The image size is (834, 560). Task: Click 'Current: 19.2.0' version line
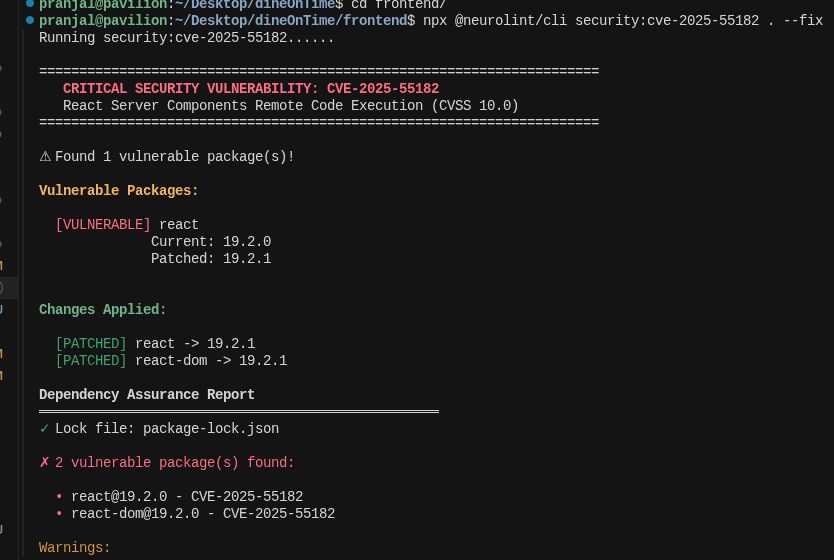[x=211, y=241]
